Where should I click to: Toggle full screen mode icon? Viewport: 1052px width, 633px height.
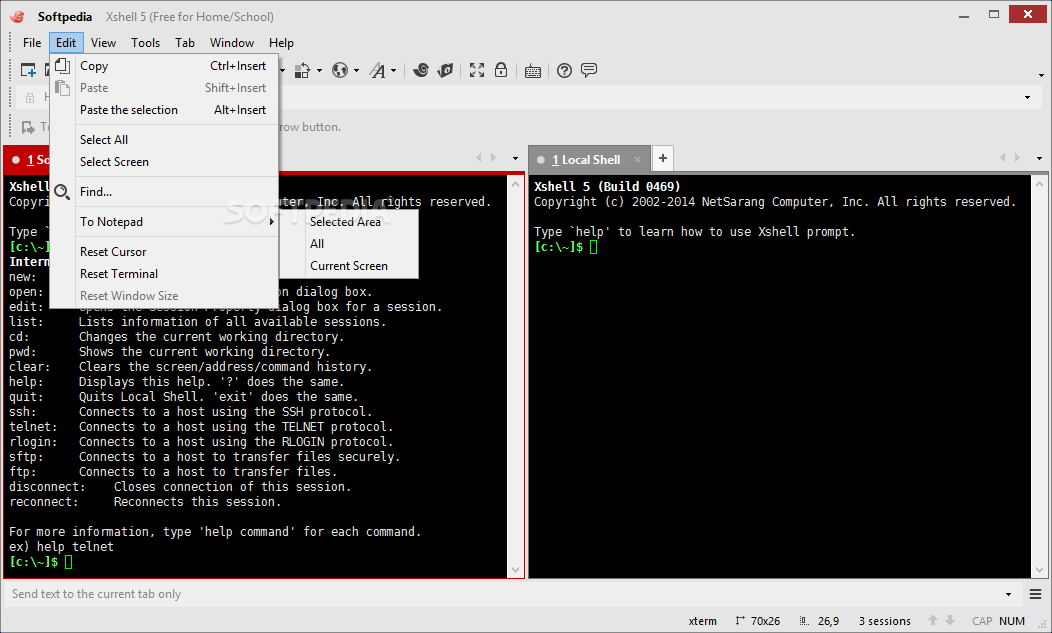[476, 70]
